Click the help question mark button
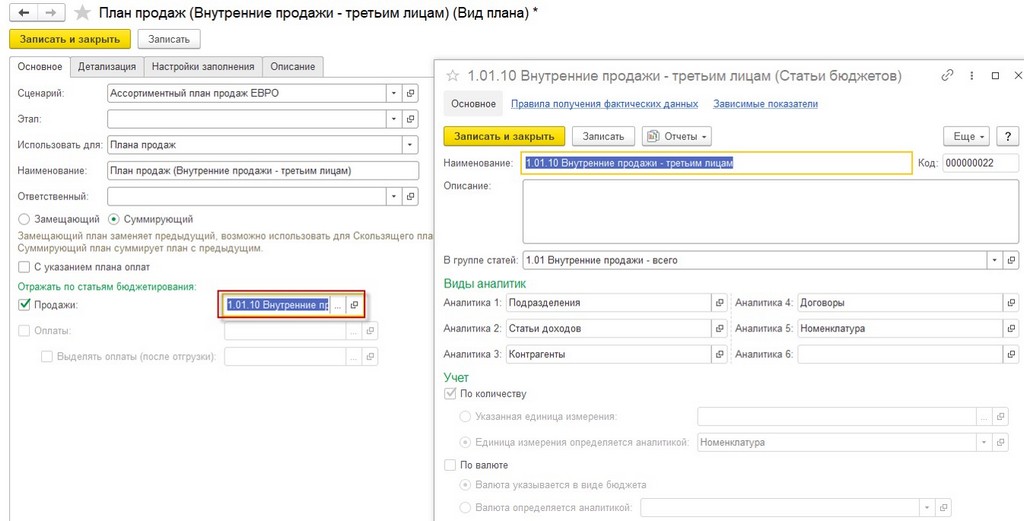The image size is (1024, 521). click(x=1008, y=136)
